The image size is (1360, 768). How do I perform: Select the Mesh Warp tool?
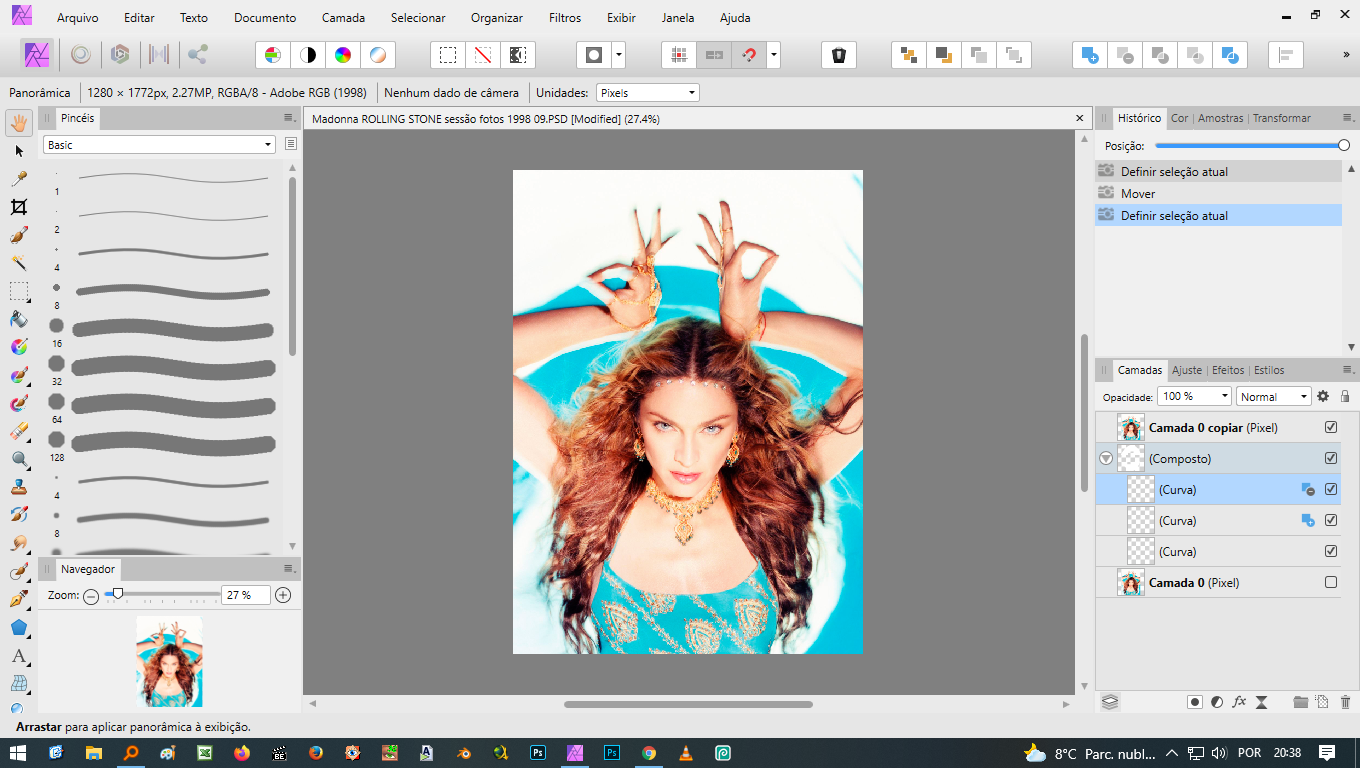pos(19,684)
